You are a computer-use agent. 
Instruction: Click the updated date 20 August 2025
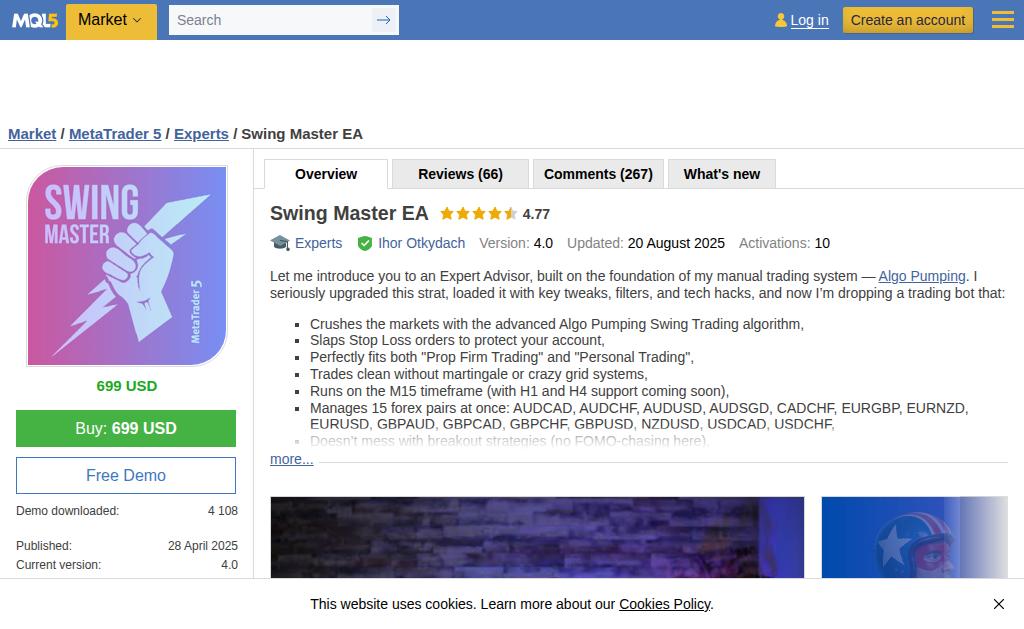pyautogui.click(x=676, y=243)
